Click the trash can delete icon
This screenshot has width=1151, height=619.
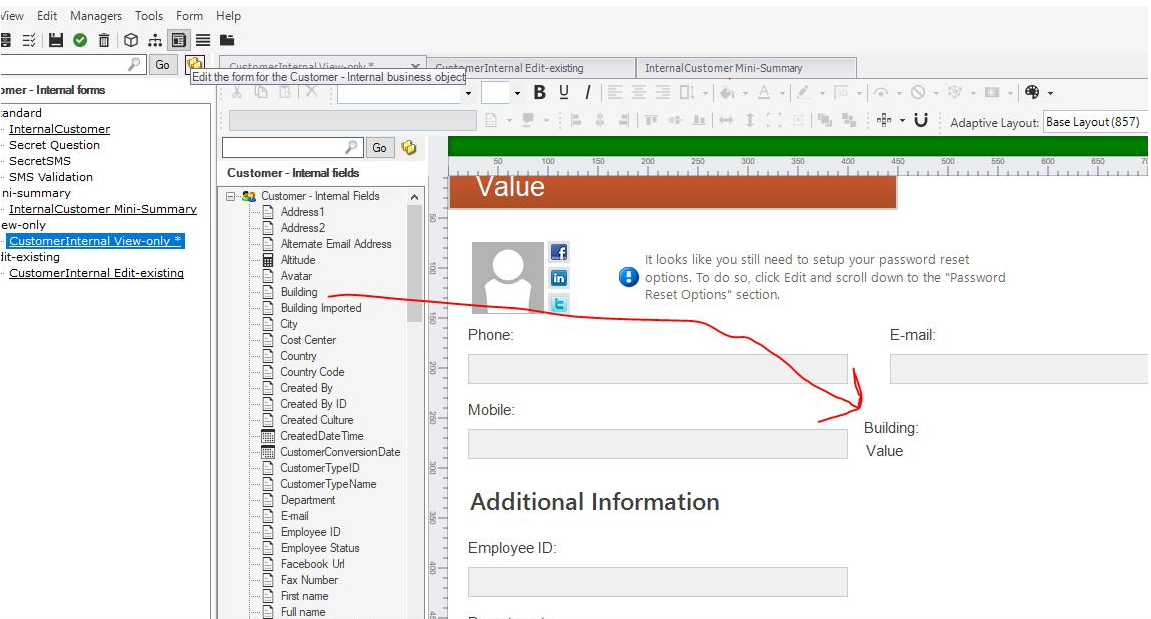pyautogui.click(x=104, y=40)
